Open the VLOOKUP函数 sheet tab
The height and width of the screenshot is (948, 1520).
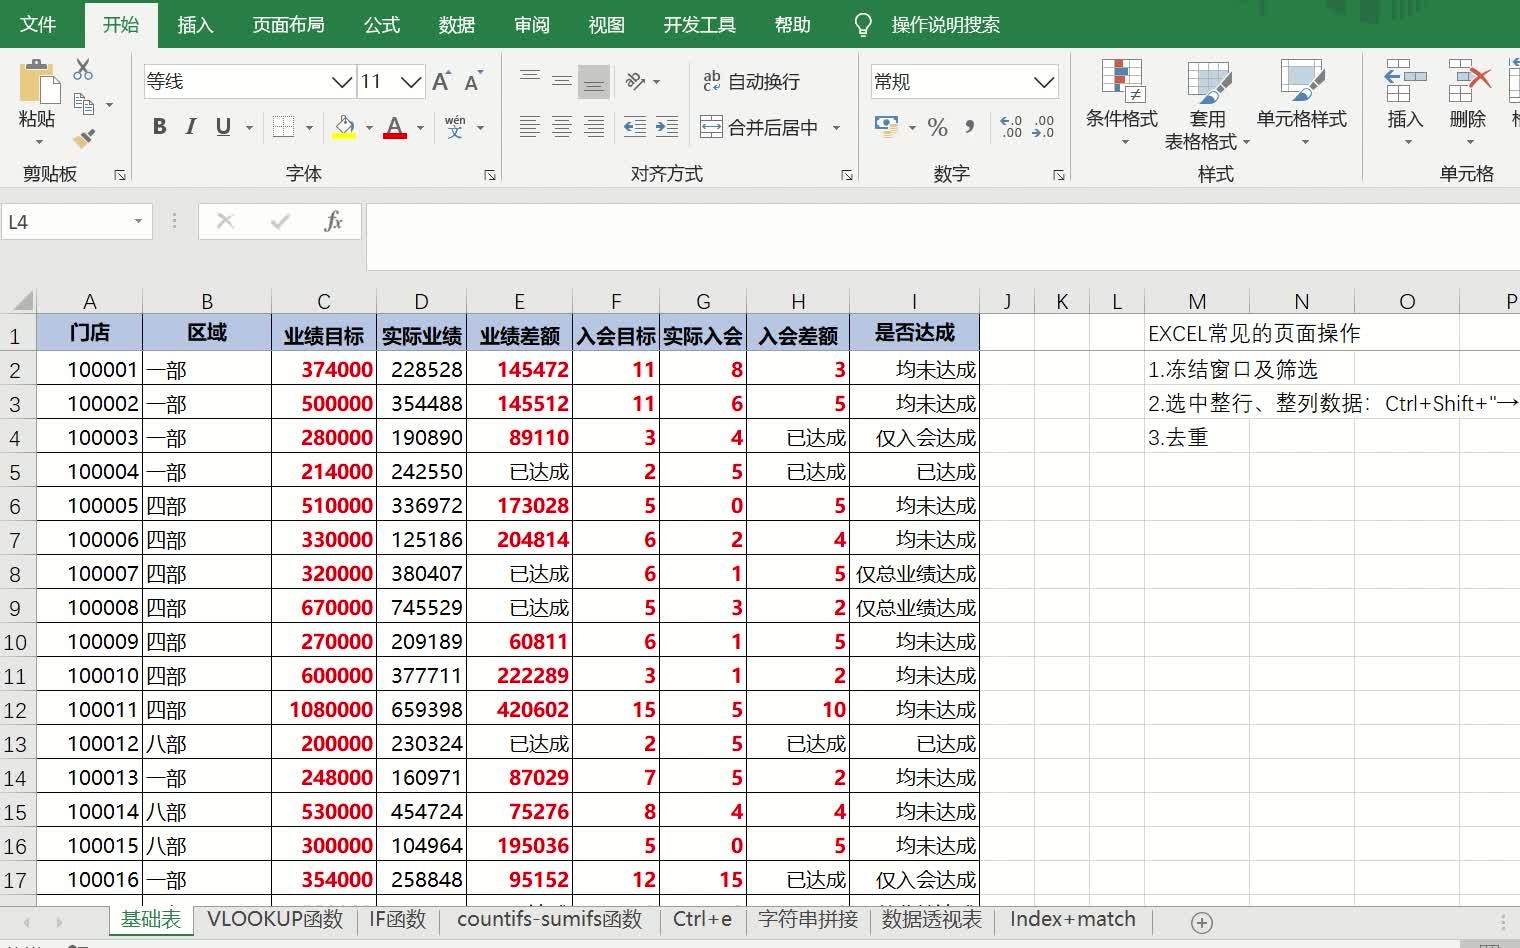(x=275, y=920)
